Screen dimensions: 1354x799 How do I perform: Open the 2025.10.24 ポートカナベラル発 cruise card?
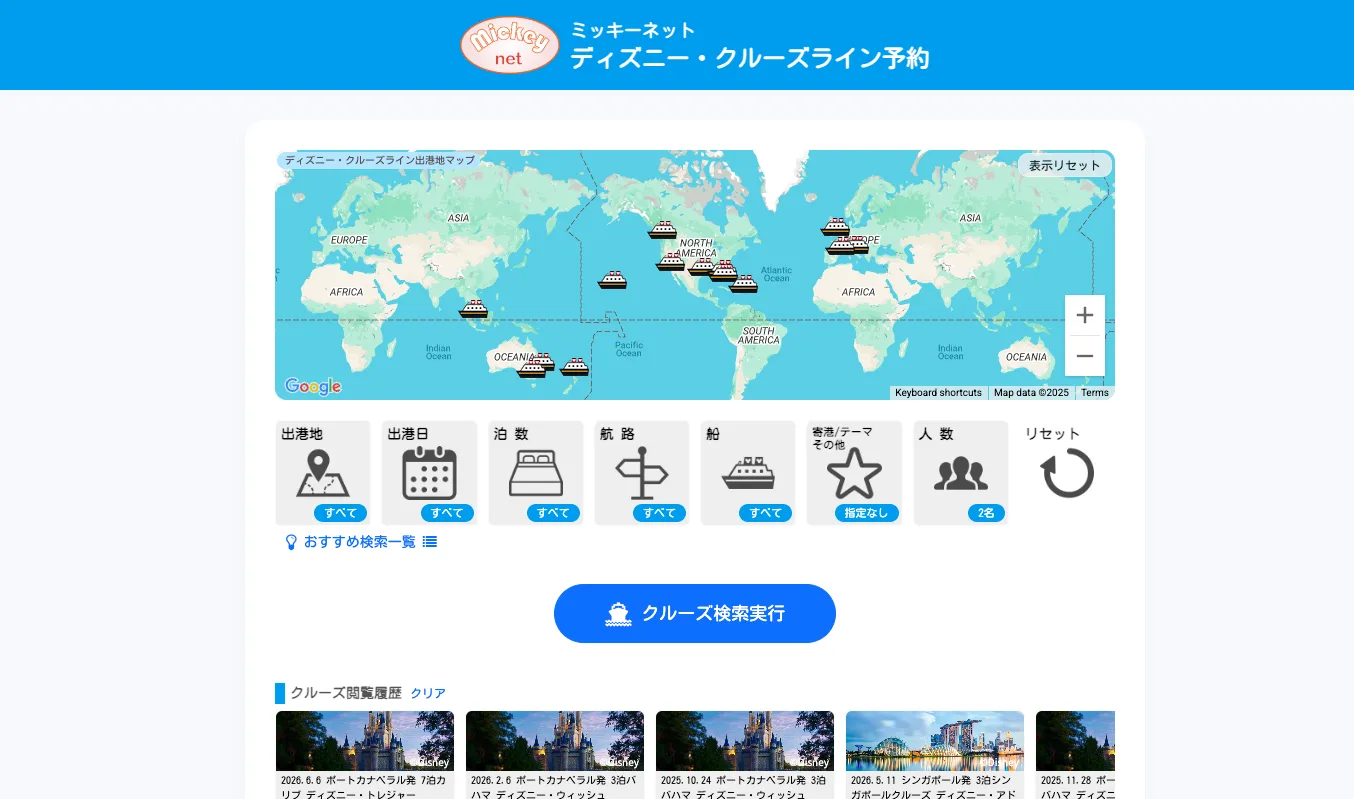745,755
